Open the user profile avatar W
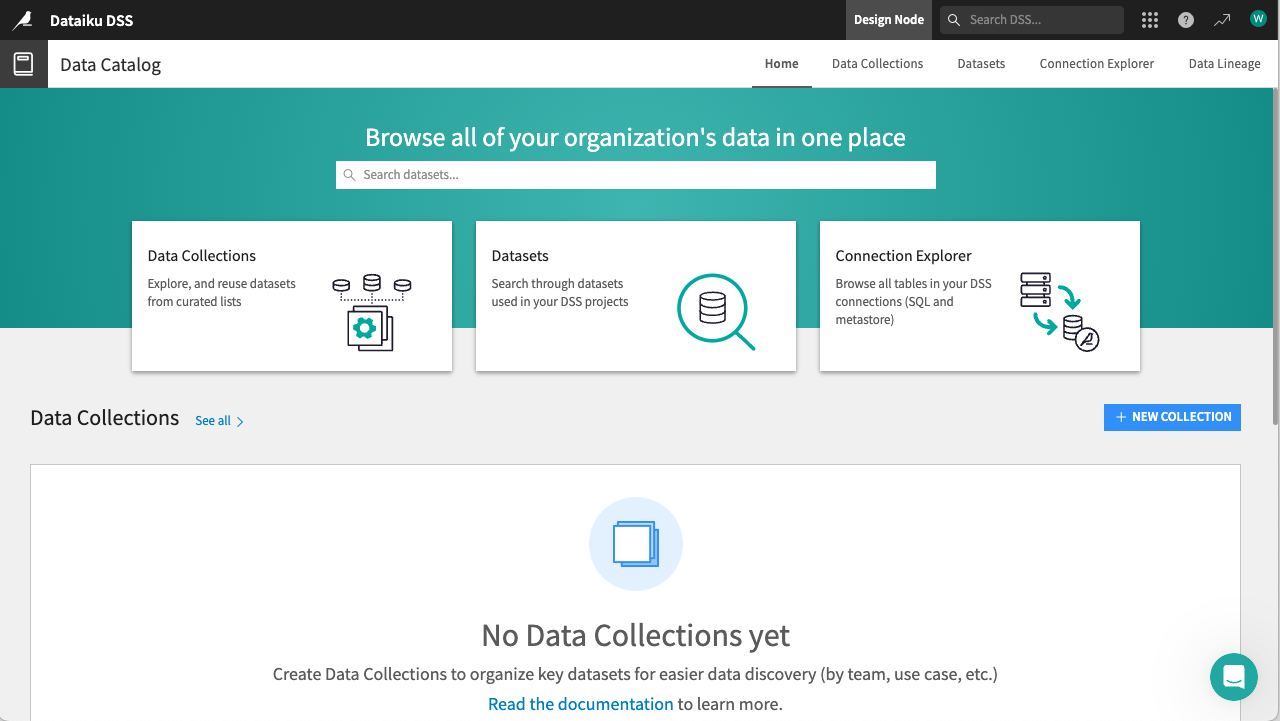The height and width of the screenshot is (721, 1280). click(1258, 19)
